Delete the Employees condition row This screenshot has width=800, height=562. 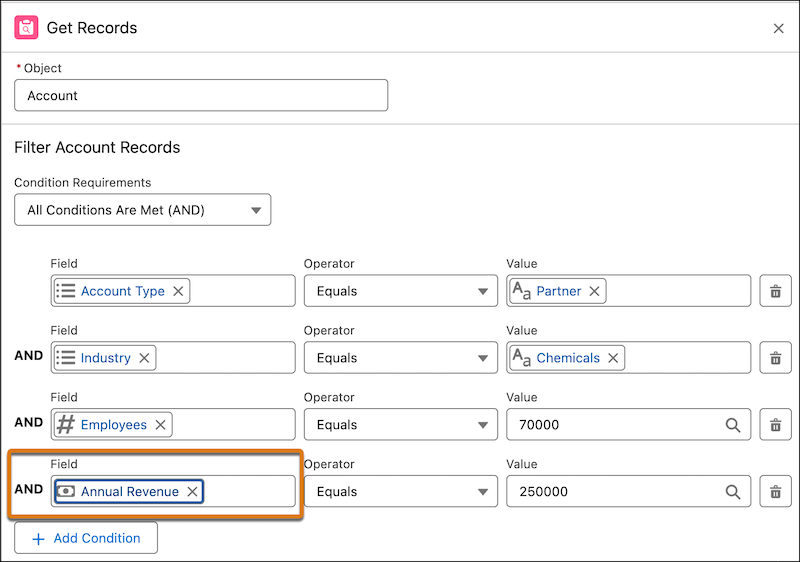coord(775,425)
